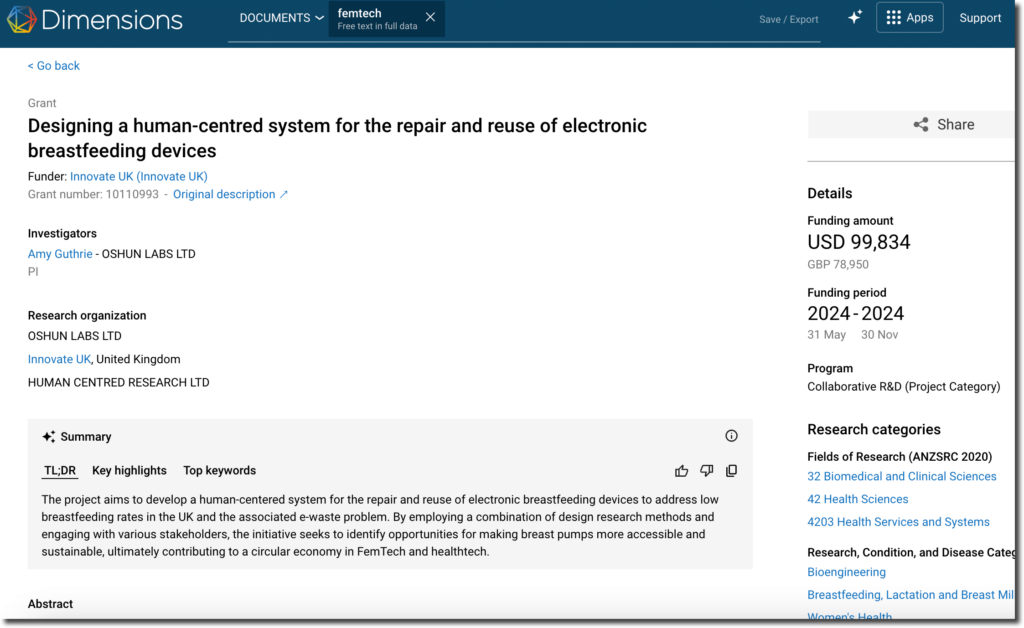1024x628 pixels.
Task: Open investigator Amy Guthrie's profile
Action: (60, 254)
